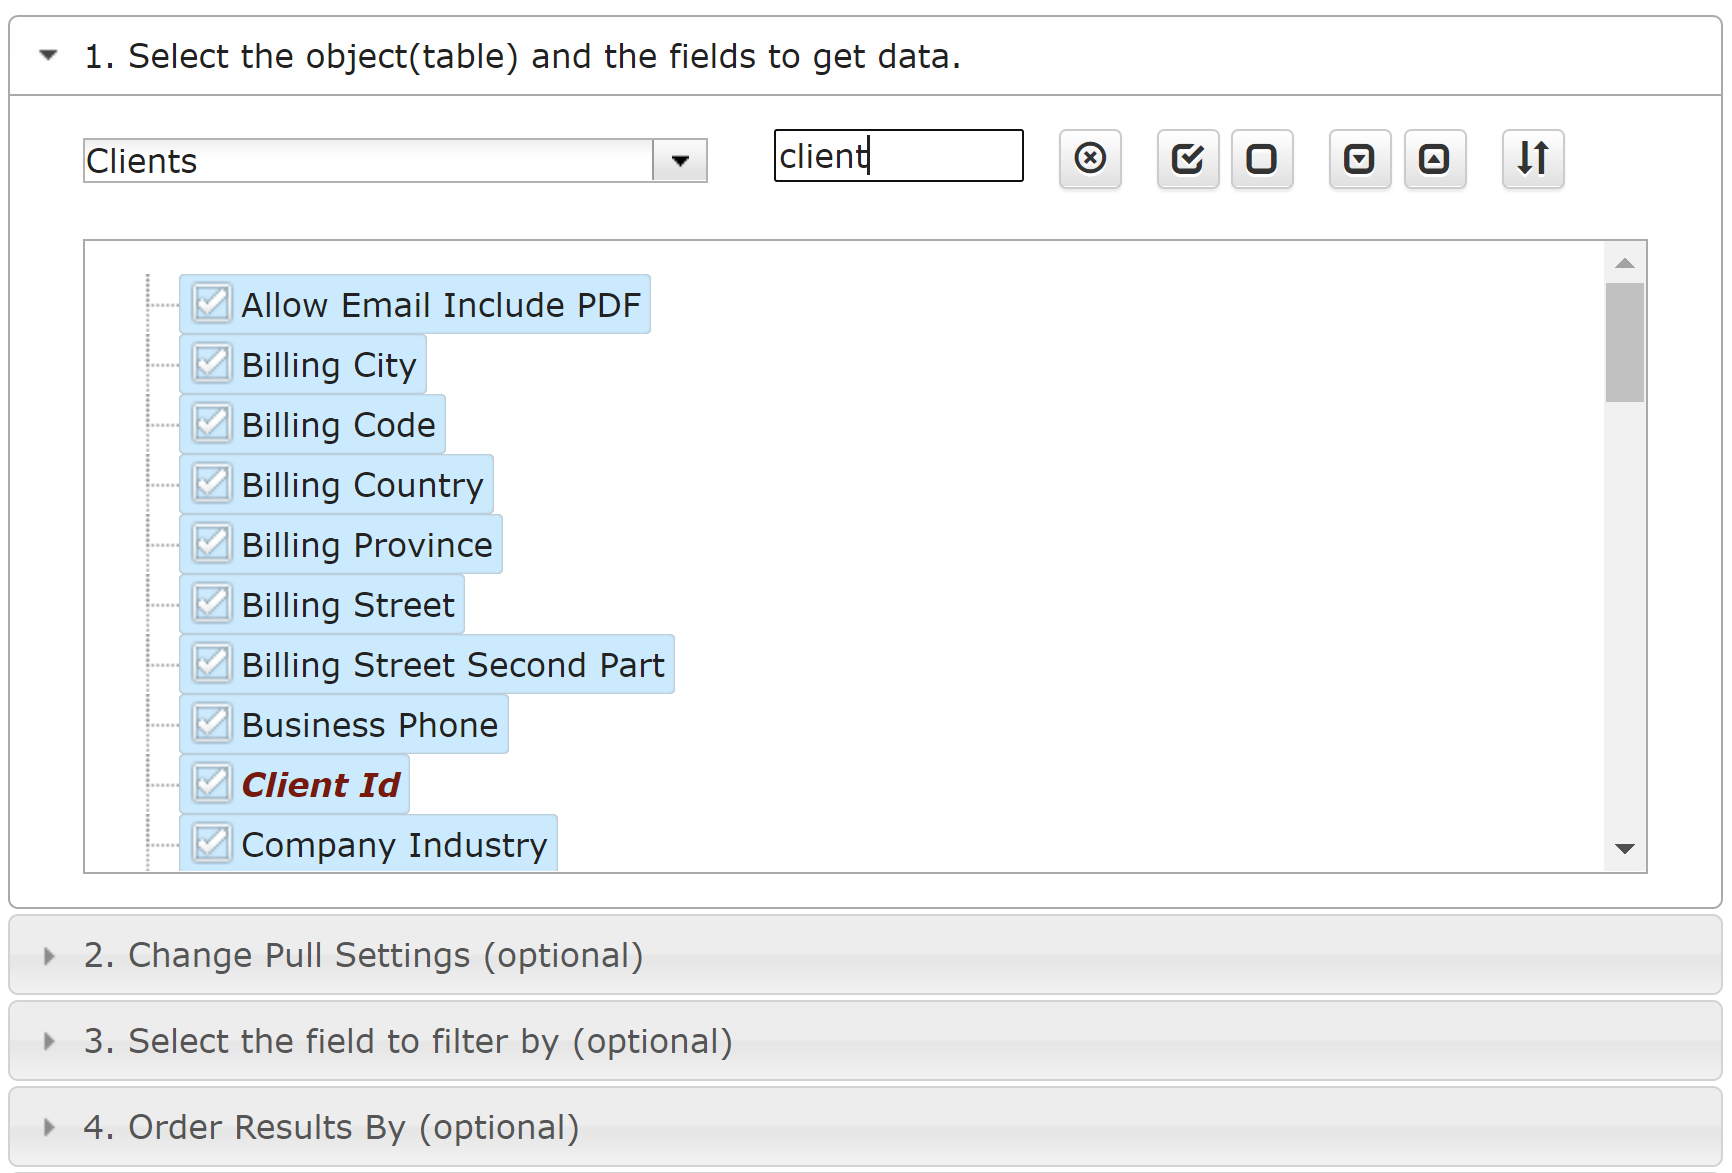Click the collapse all up-arrow icon
The height and width of the screenshot is (1173, 1732).
click(x=1434, y=158)
